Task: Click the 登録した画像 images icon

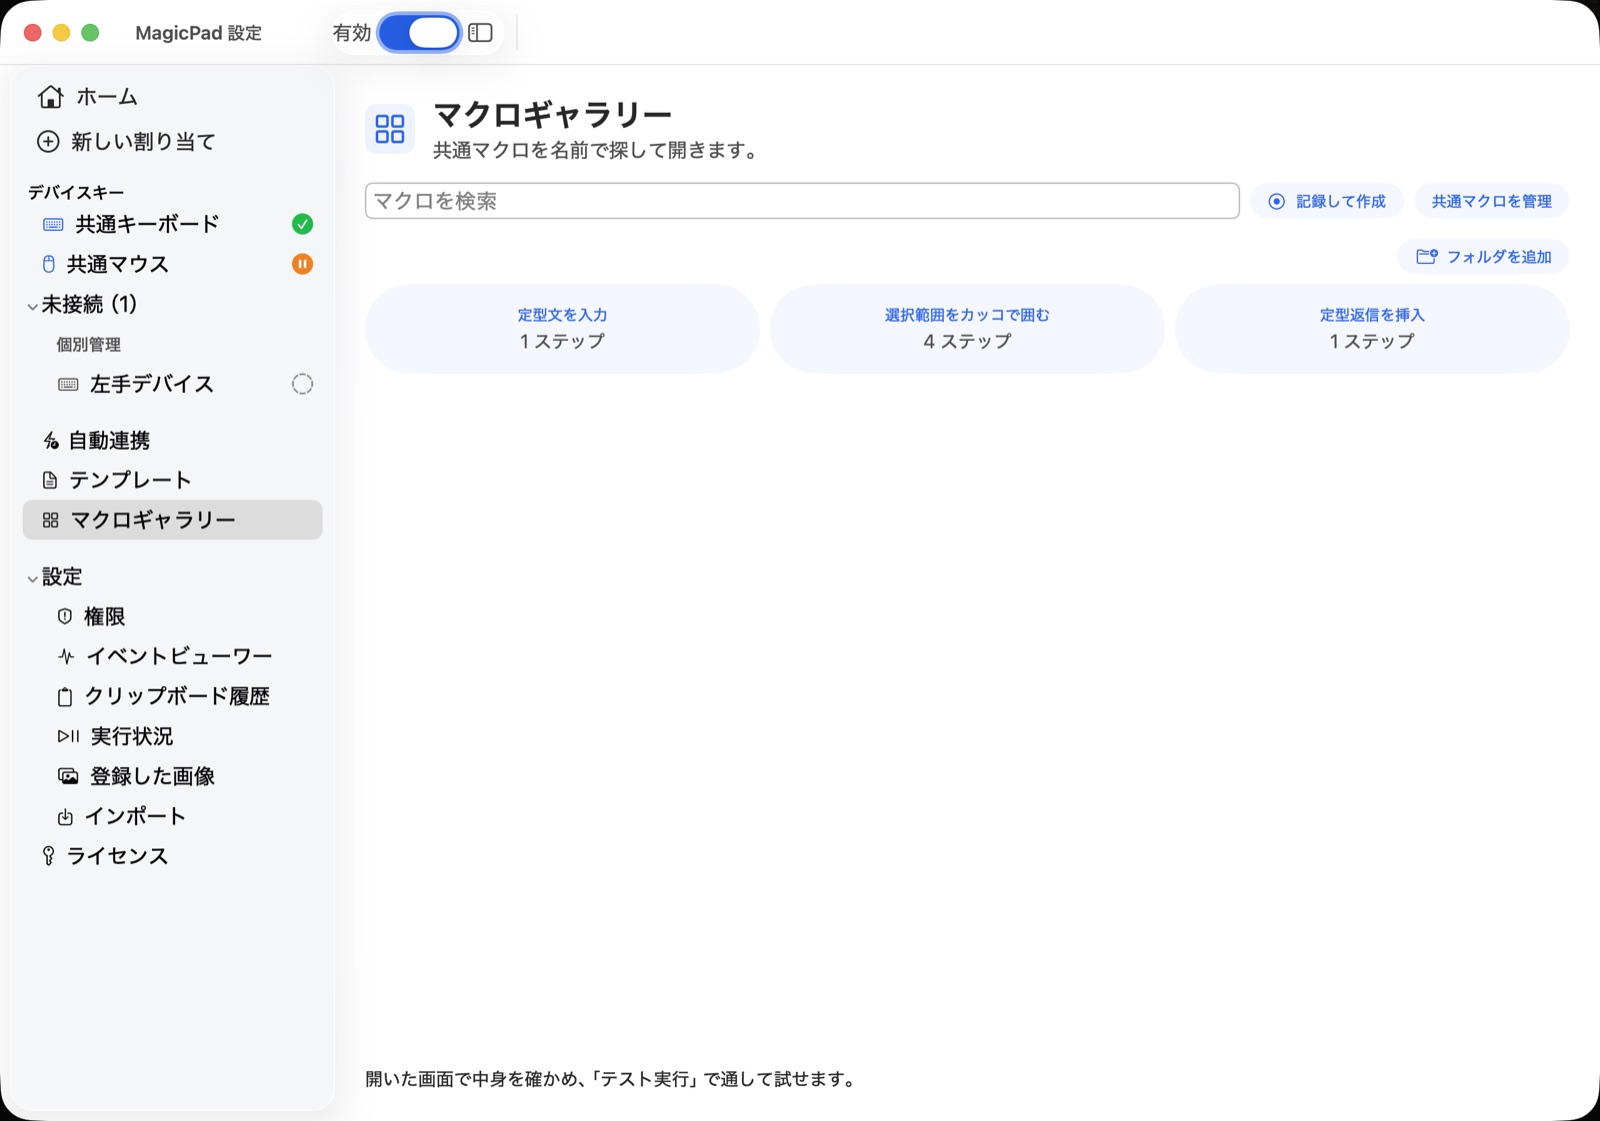Action: [68, 777]
